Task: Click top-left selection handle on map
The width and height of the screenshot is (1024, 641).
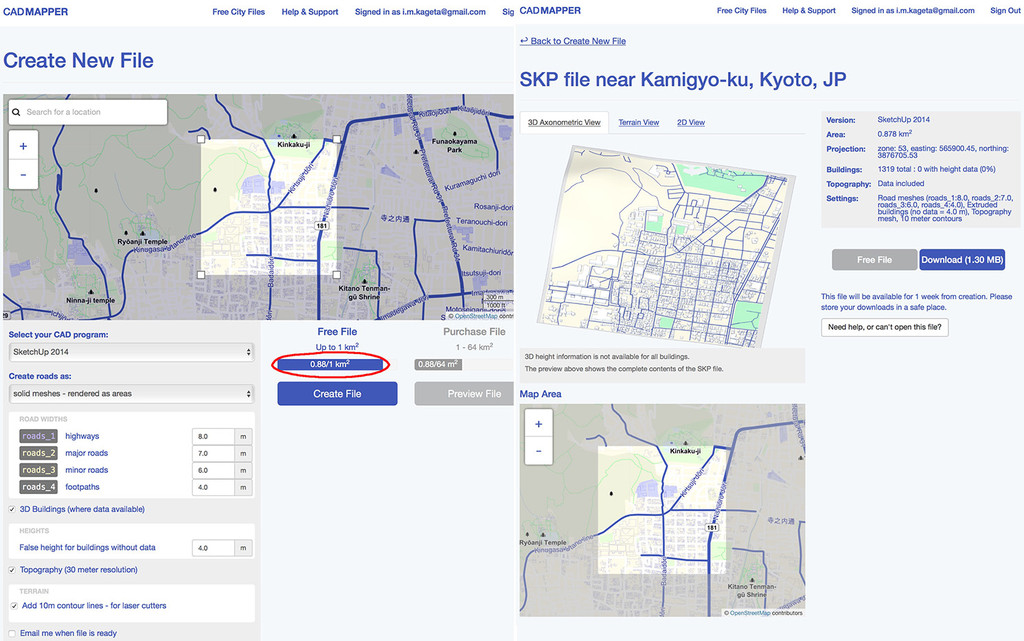Action: click(x=201, y=139)
